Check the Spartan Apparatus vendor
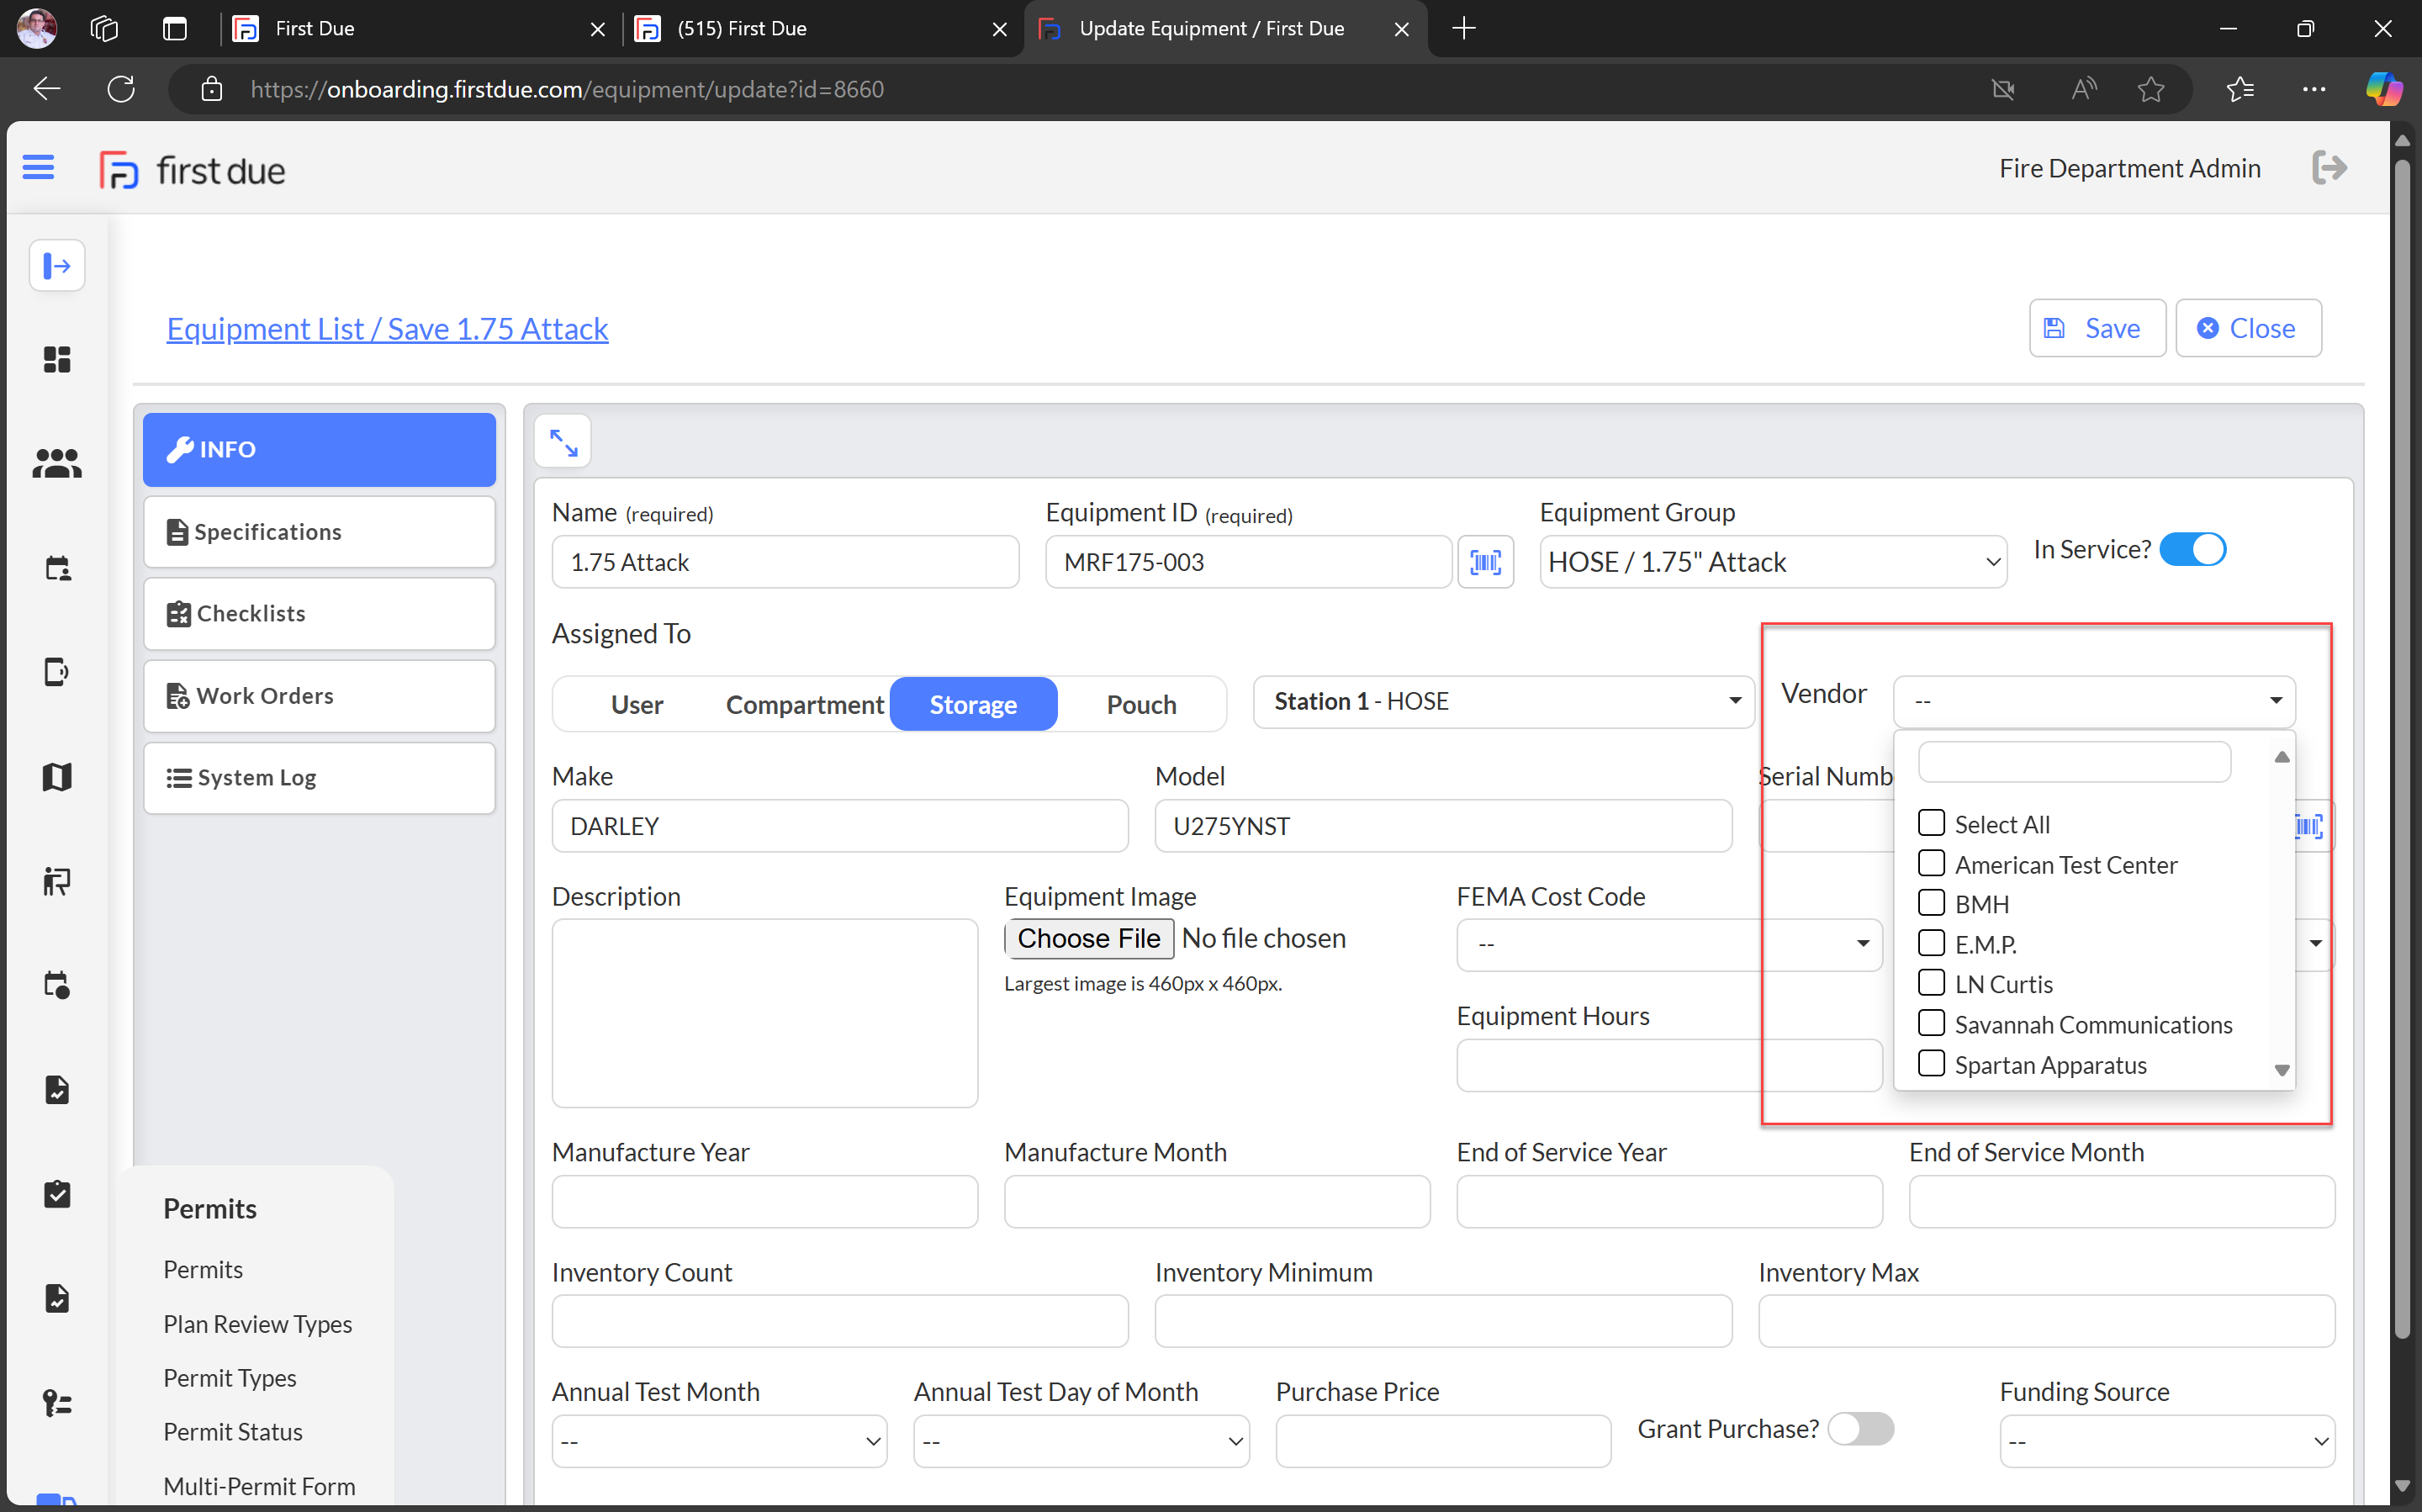This screenshot has width=2422, height=1512. click(1931, 1063)
